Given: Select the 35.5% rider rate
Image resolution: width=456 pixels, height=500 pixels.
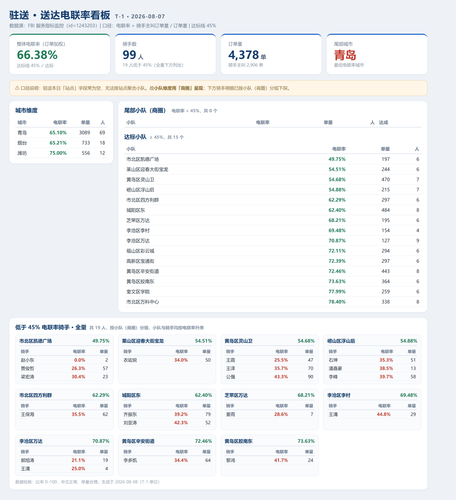Looking at the screenshot, I should pos(78,414).
